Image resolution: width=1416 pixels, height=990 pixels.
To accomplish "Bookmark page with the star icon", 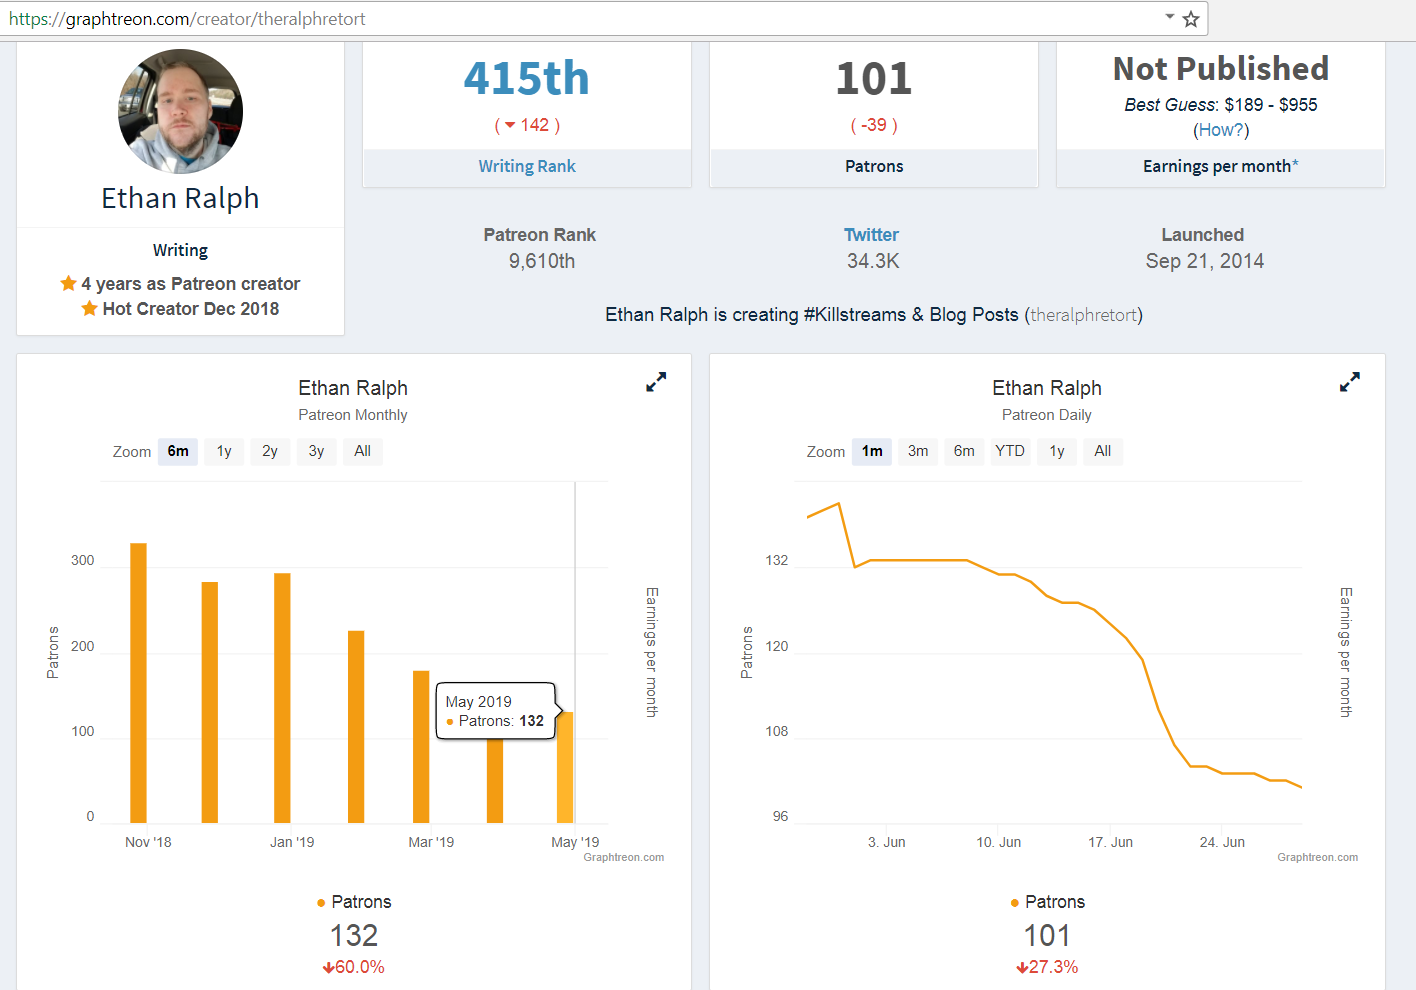I will pos(1191,19).
